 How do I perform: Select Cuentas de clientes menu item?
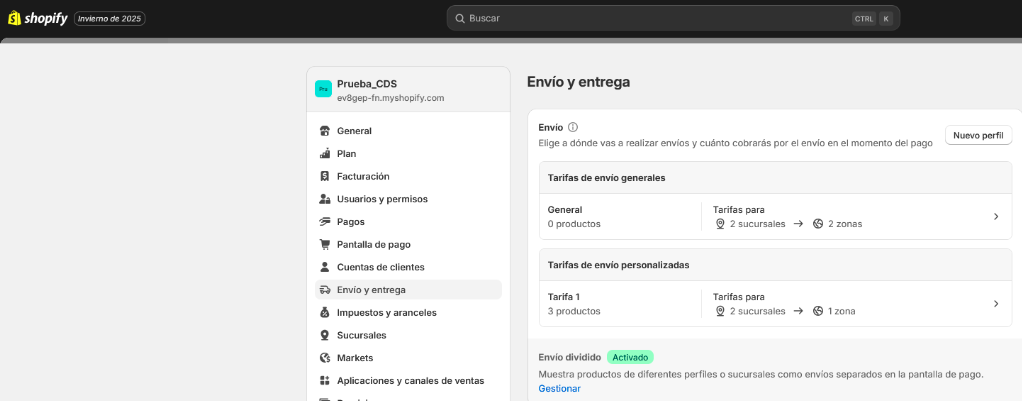[x=380, y=267]
